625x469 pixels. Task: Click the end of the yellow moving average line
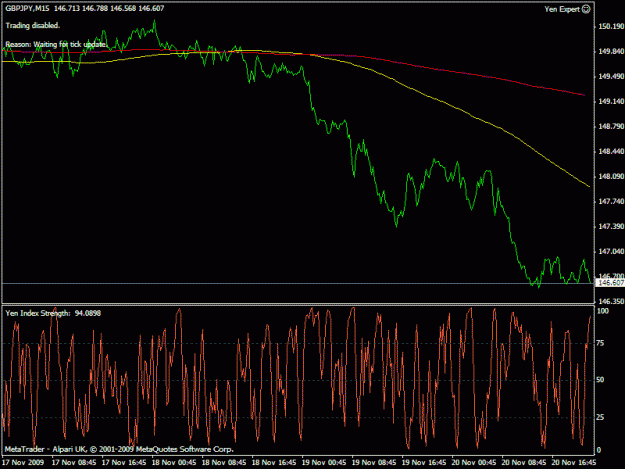[589, 186]
